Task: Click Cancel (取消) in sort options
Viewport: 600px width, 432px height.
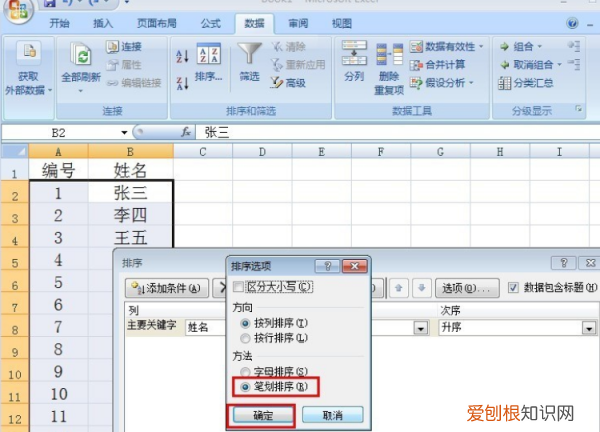Action: [333, 415]
